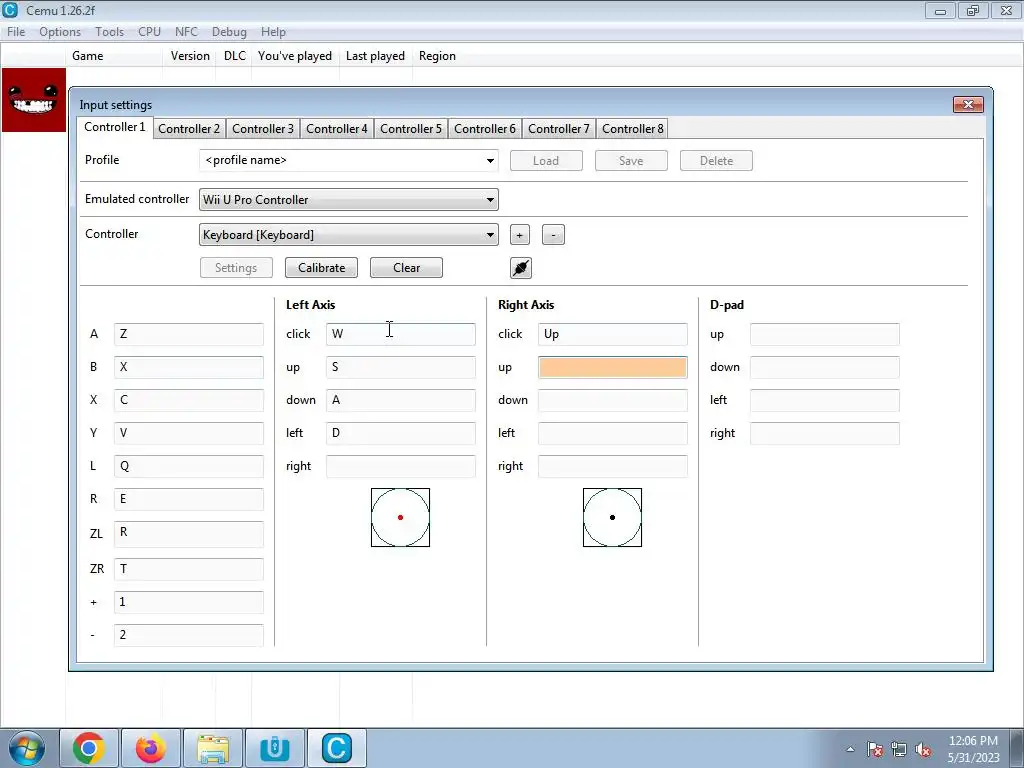Click the muted volume tray icon

click(x=923, y=749)
